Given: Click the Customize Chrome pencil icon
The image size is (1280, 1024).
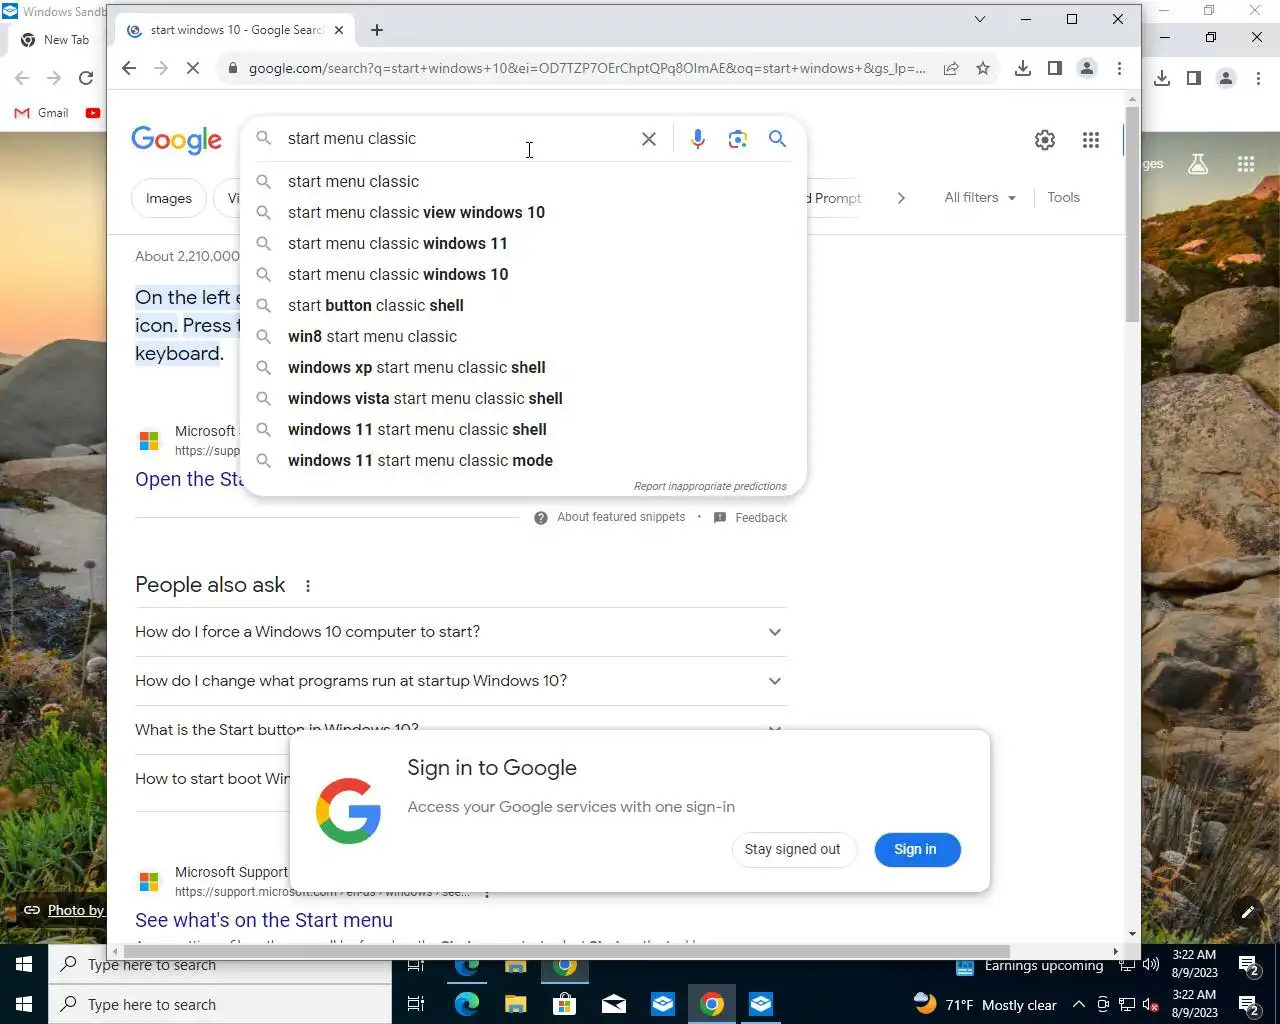Looking at the screenshot, I should (1247, 911).
